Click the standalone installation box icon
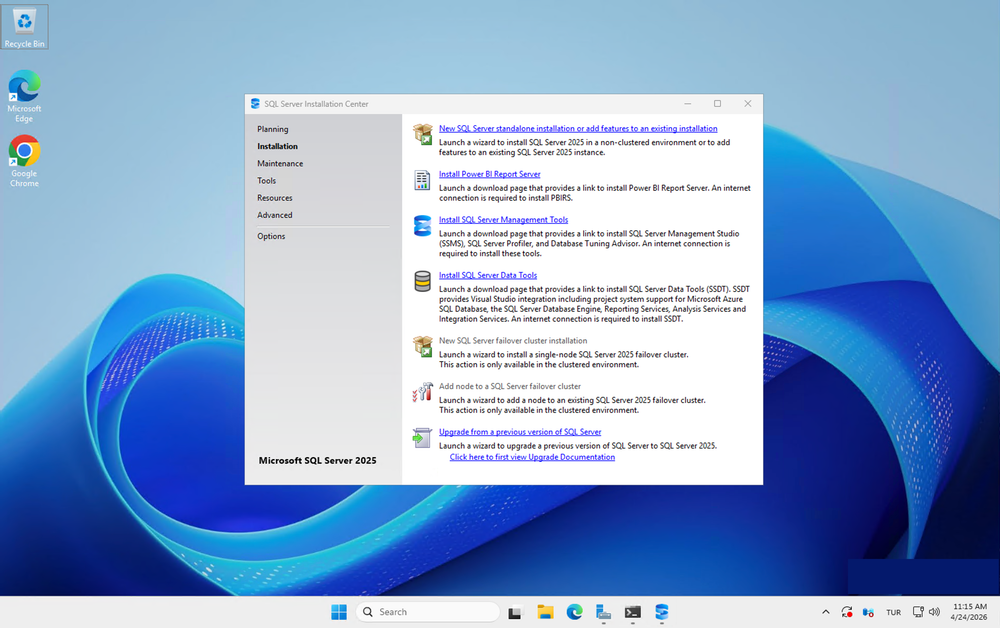This screenshot has width=1000, height=628. pyautogui.click(x=423, y=134)
